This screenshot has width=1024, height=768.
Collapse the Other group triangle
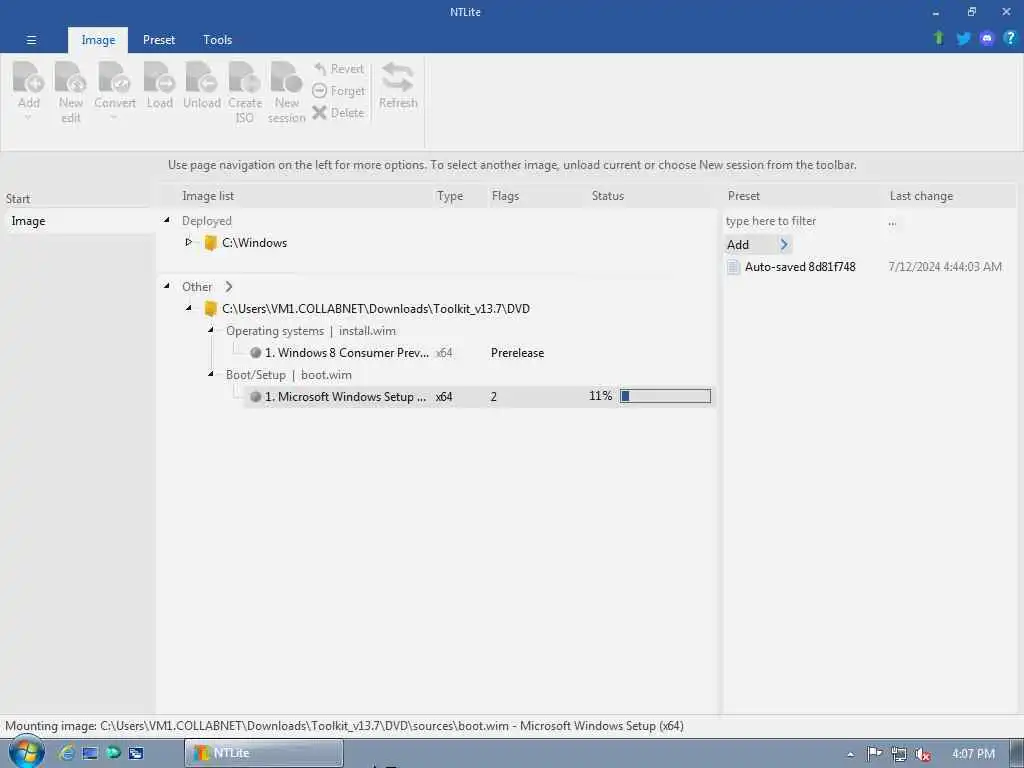point(167,286)
